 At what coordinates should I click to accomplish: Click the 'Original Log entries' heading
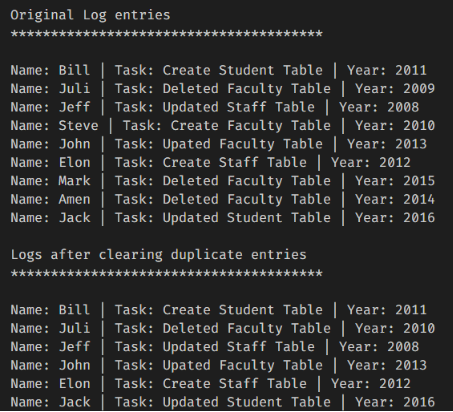pyautogui.click(x=90, y=15)
